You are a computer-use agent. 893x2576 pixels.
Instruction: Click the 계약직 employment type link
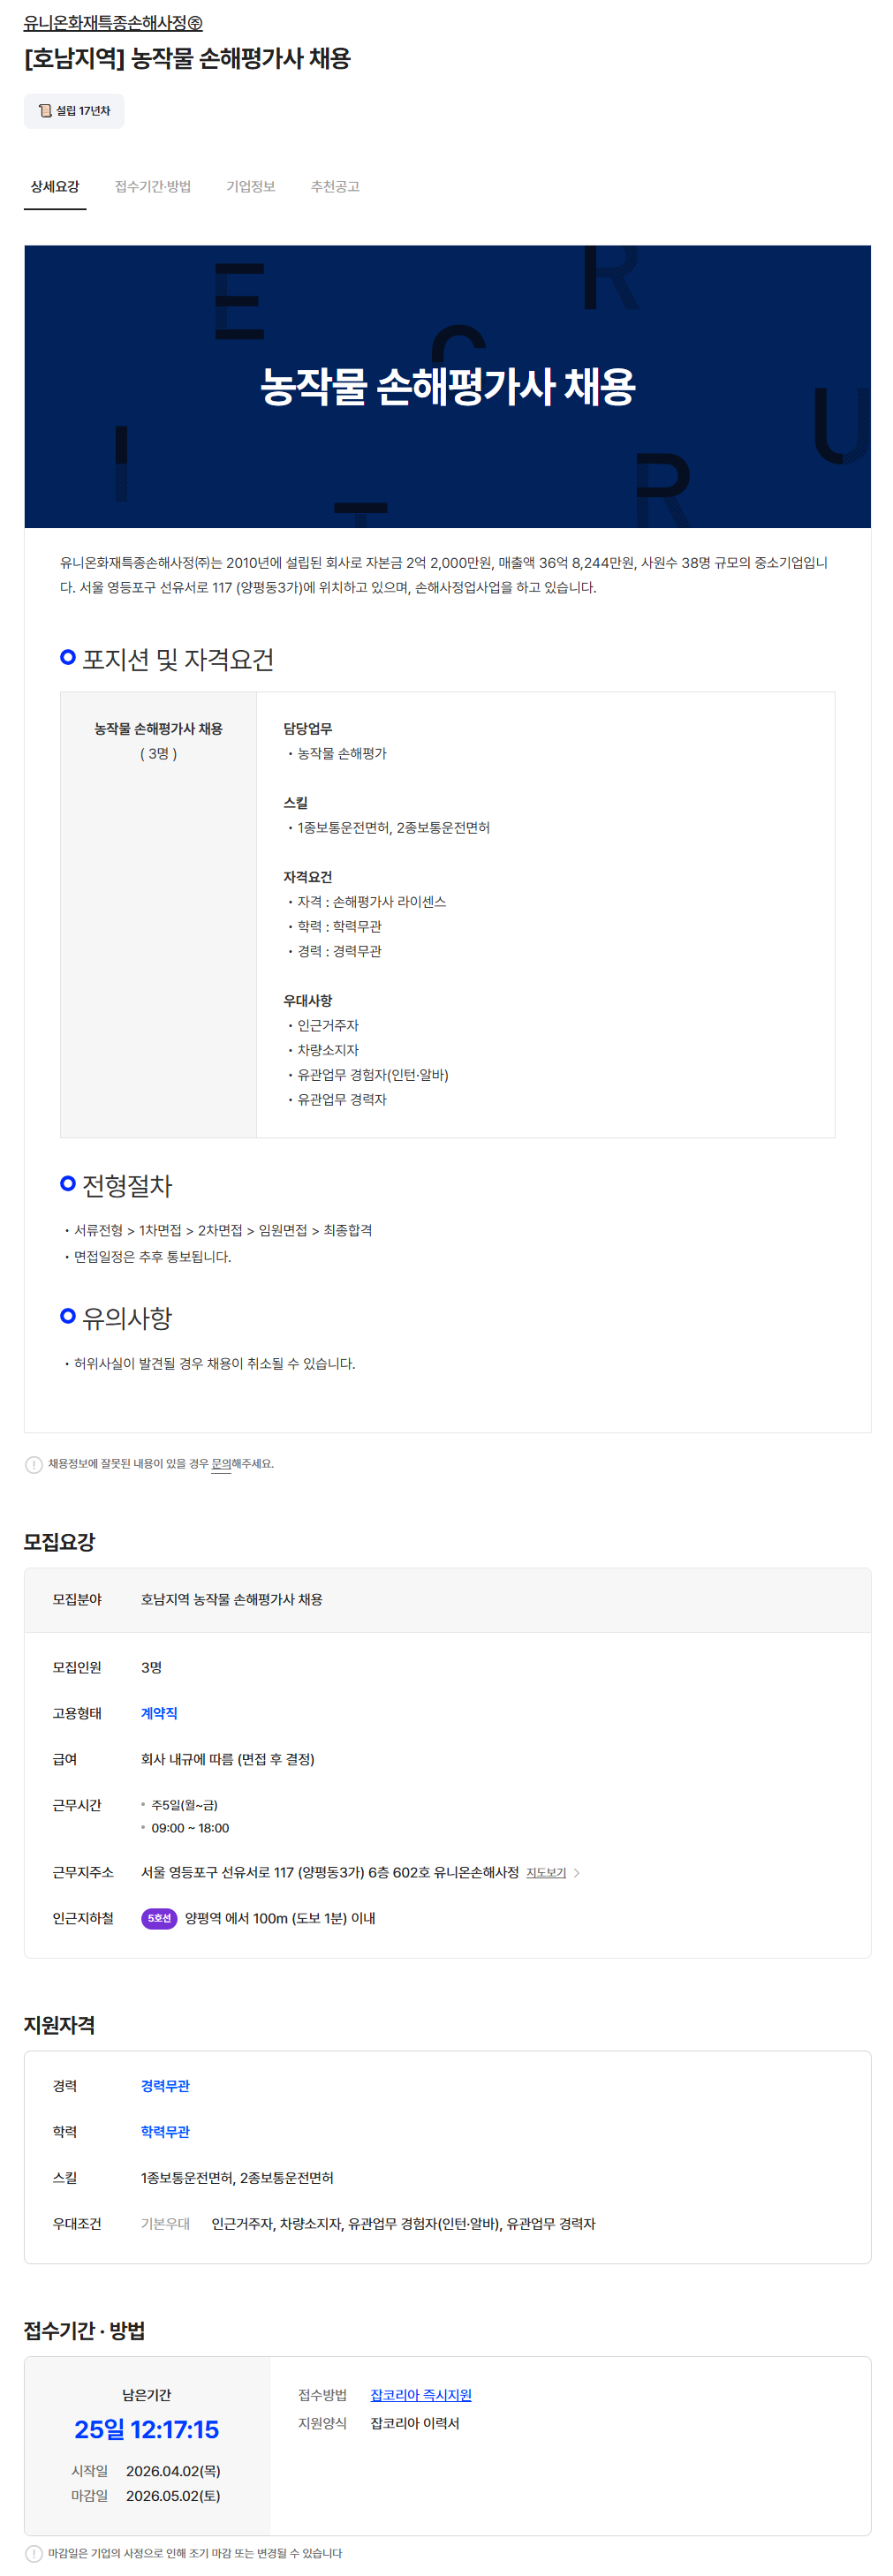[159, 1713]
